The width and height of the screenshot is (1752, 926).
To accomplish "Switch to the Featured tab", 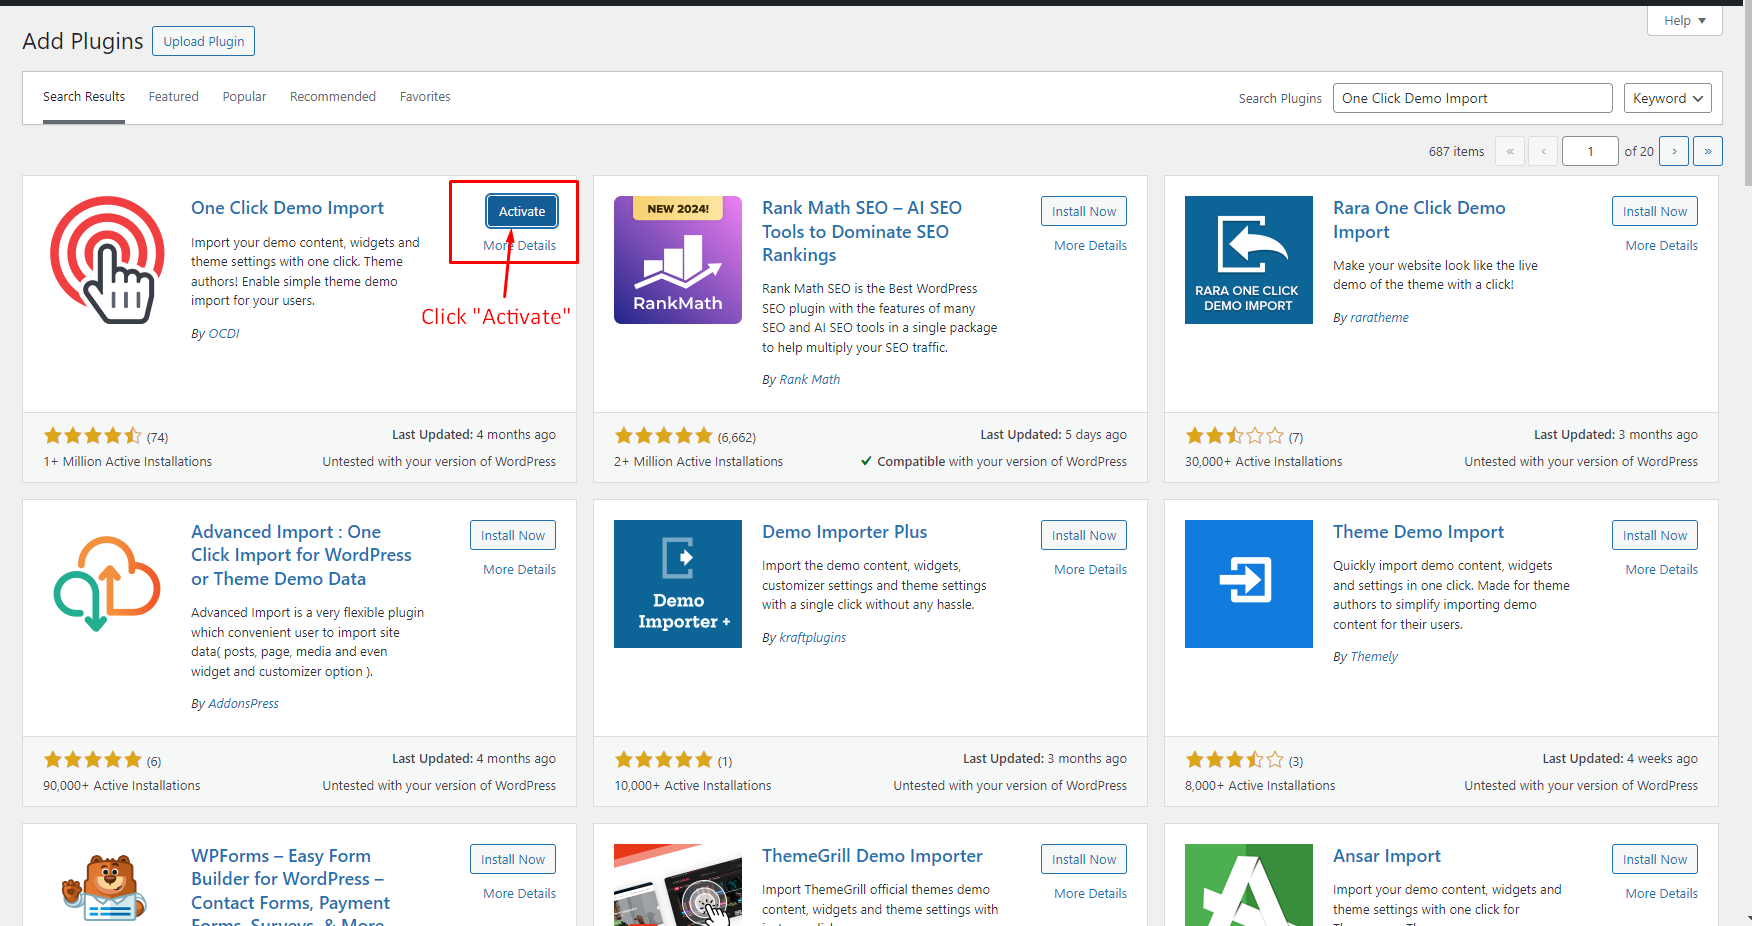I will pyautogui.click(x=173, y=97).
